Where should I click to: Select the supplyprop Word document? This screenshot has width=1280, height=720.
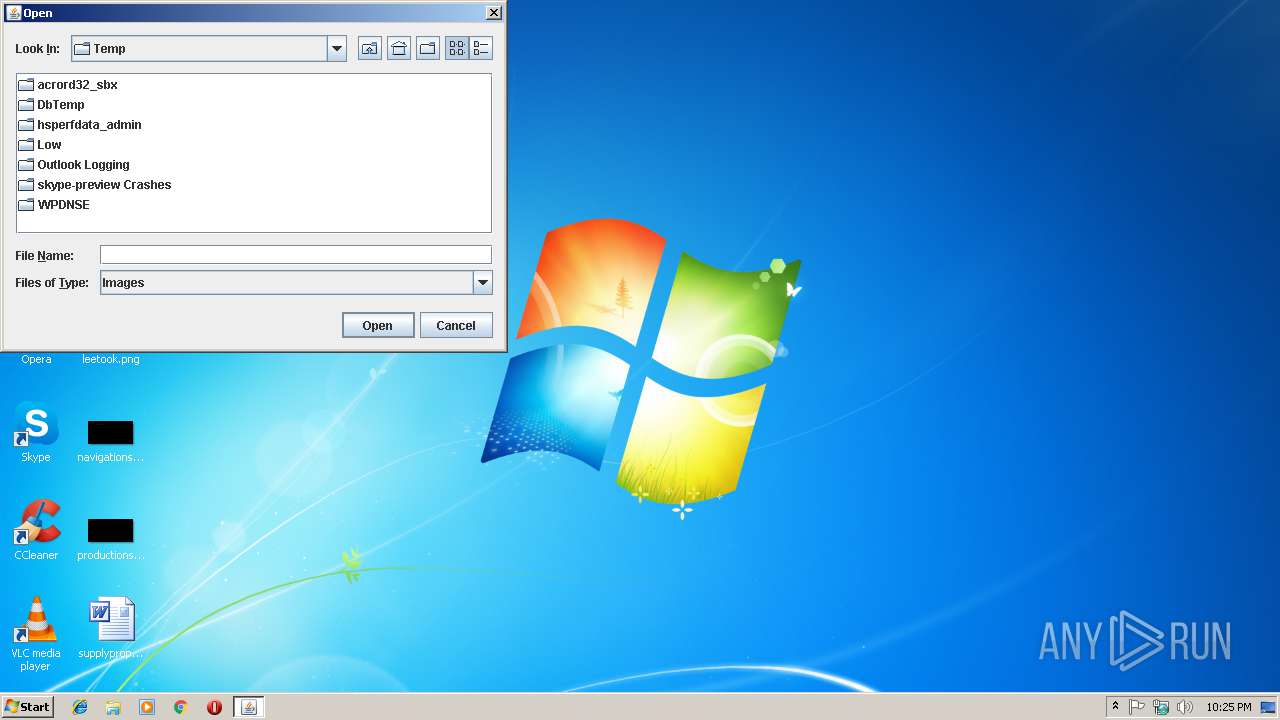pyautogui.click(x=110, y=629)
